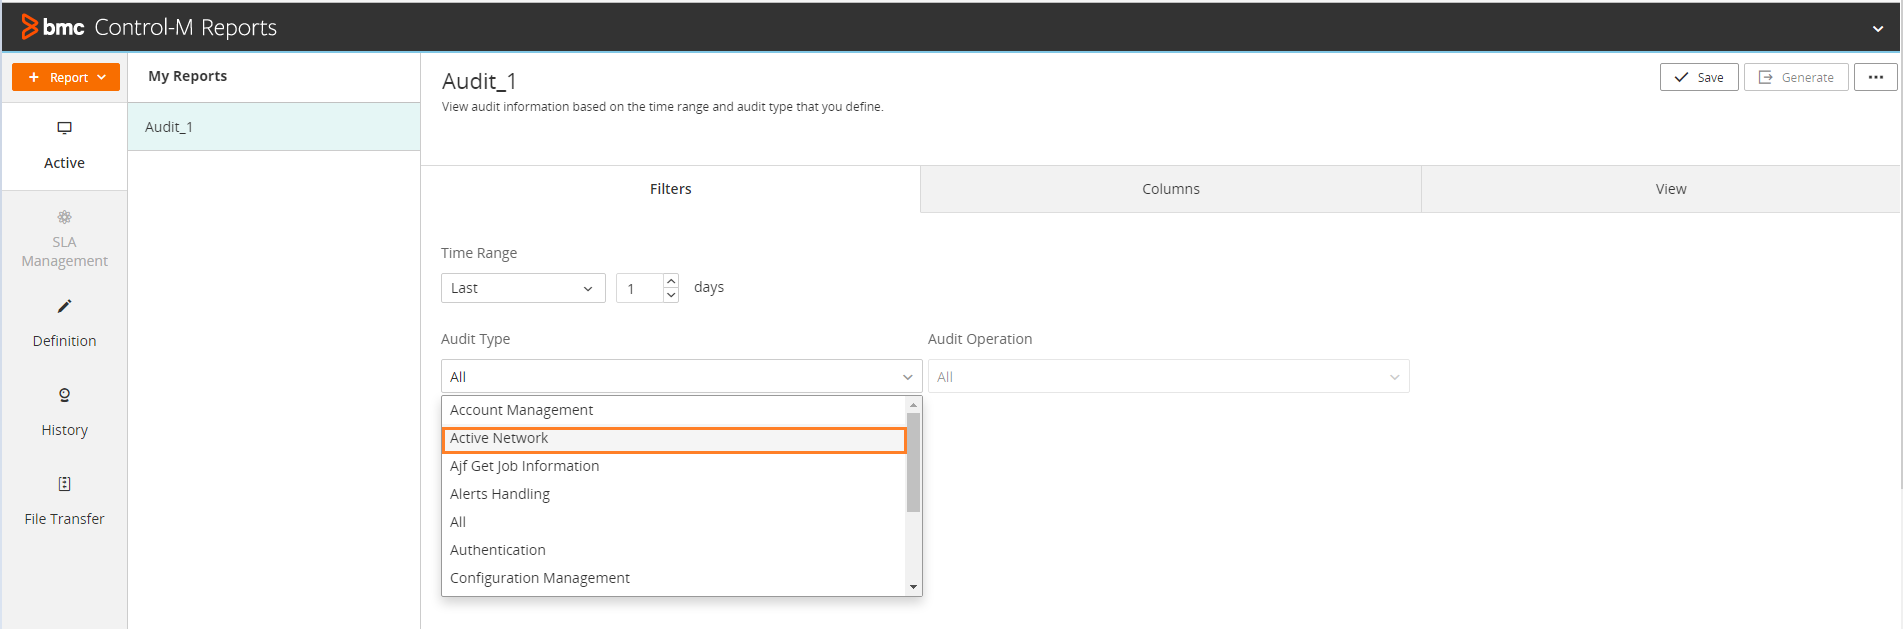1903x629 pixels.
Task: Increase the days value with up arrow
Action: click(x=671, y=281)
